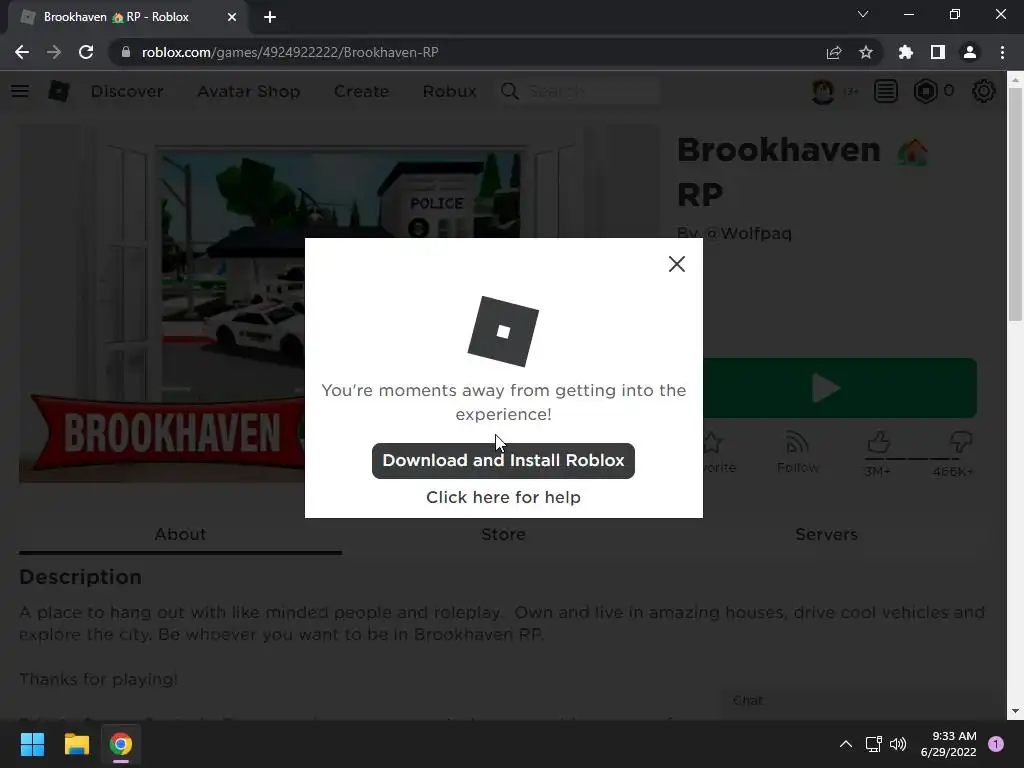Open the Create page
Screen dimensions: 1024x768
coord(361,91)
